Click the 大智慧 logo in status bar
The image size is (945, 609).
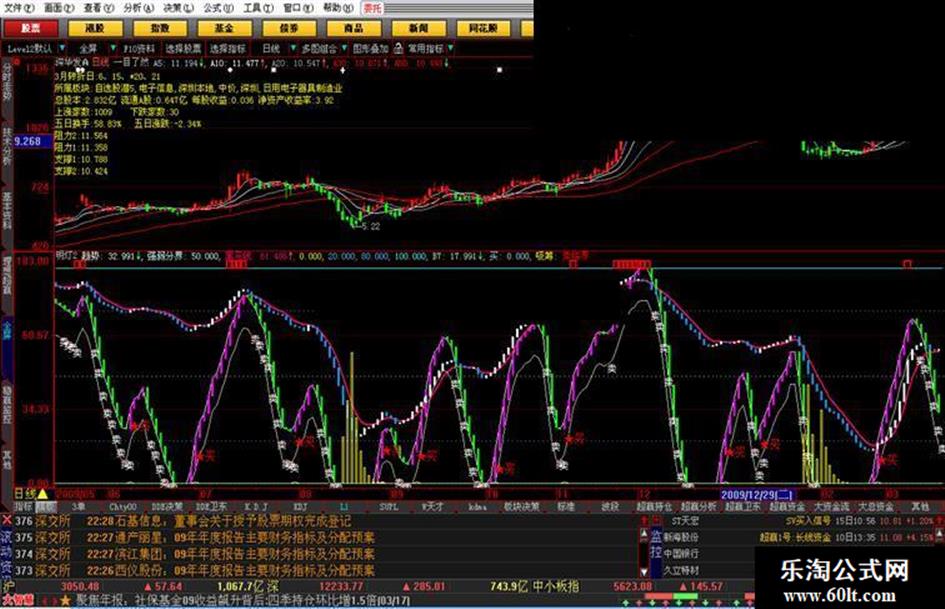18,601
